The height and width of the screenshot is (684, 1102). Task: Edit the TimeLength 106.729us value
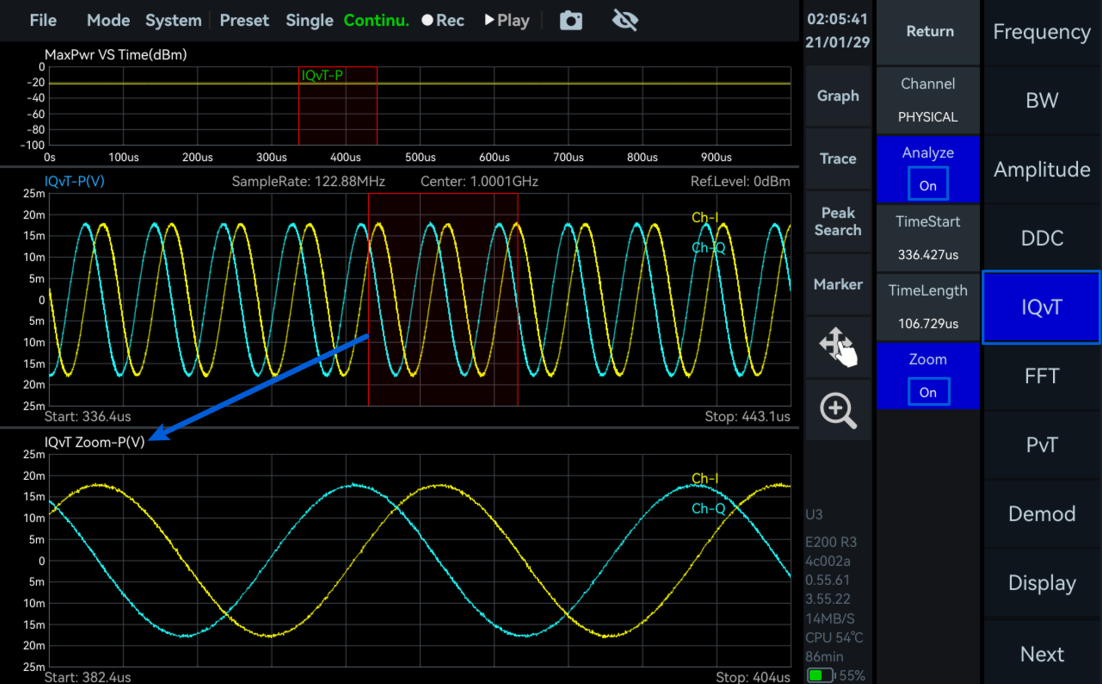point(928,307)
